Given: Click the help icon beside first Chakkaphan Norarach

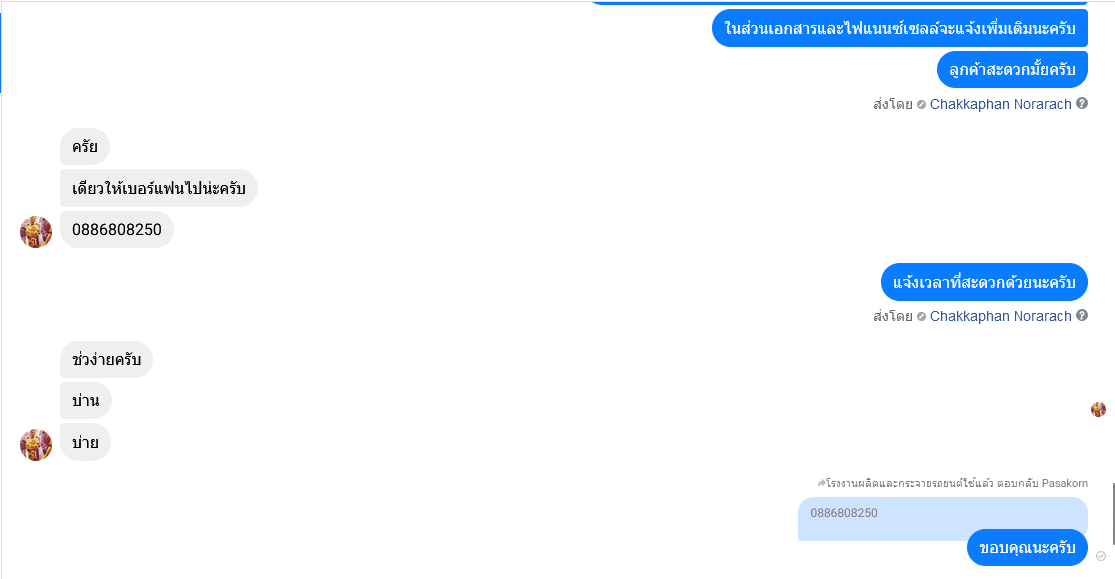Looking at the screenshot, I should click(1082, 103).
